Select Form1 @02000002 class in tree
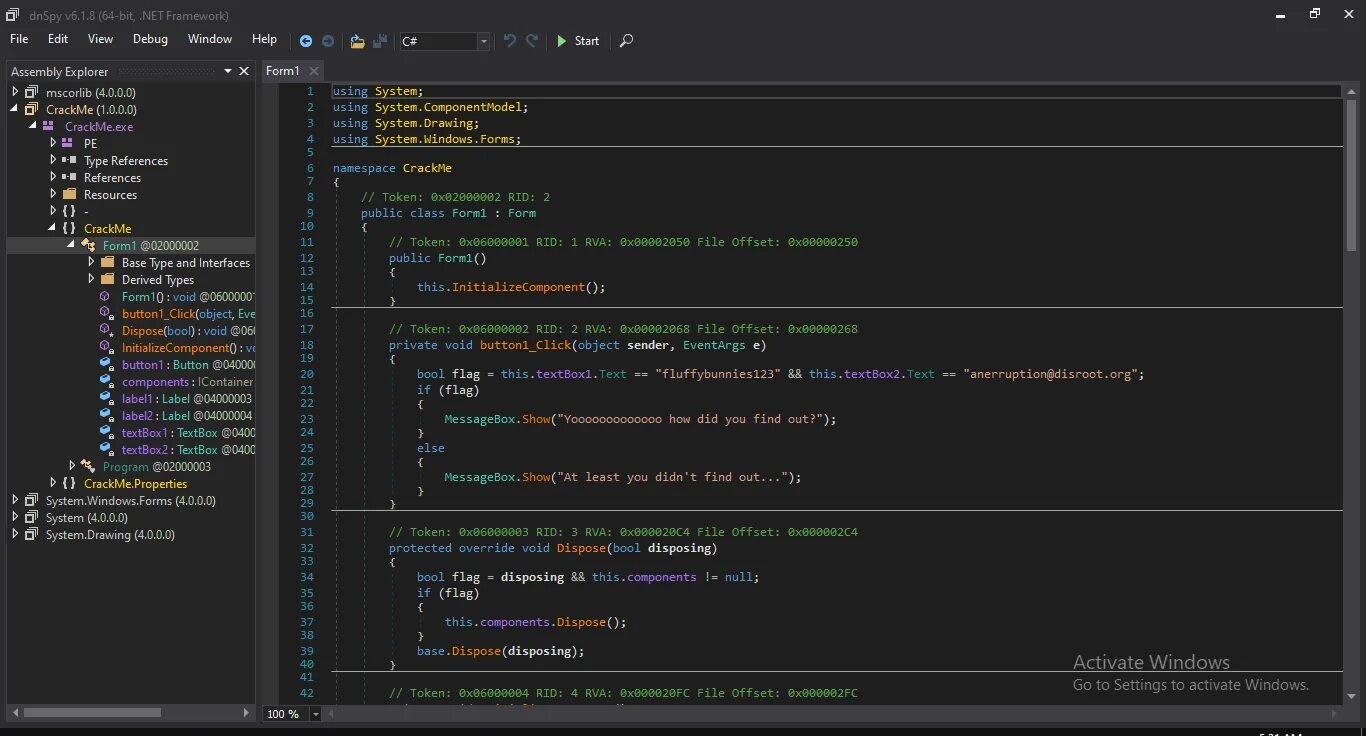Viewport: 1366px width, 736px height. 151,246
